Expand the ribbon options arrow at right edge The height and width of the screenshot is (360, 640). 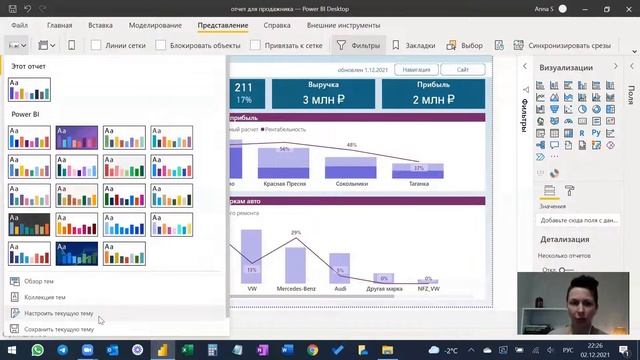tap(634, 52)
